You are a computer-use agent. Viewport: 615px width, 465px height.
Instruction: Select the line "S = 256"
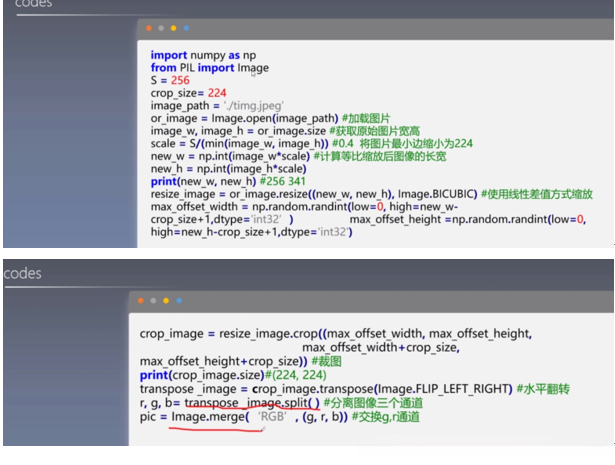point(170,80)
